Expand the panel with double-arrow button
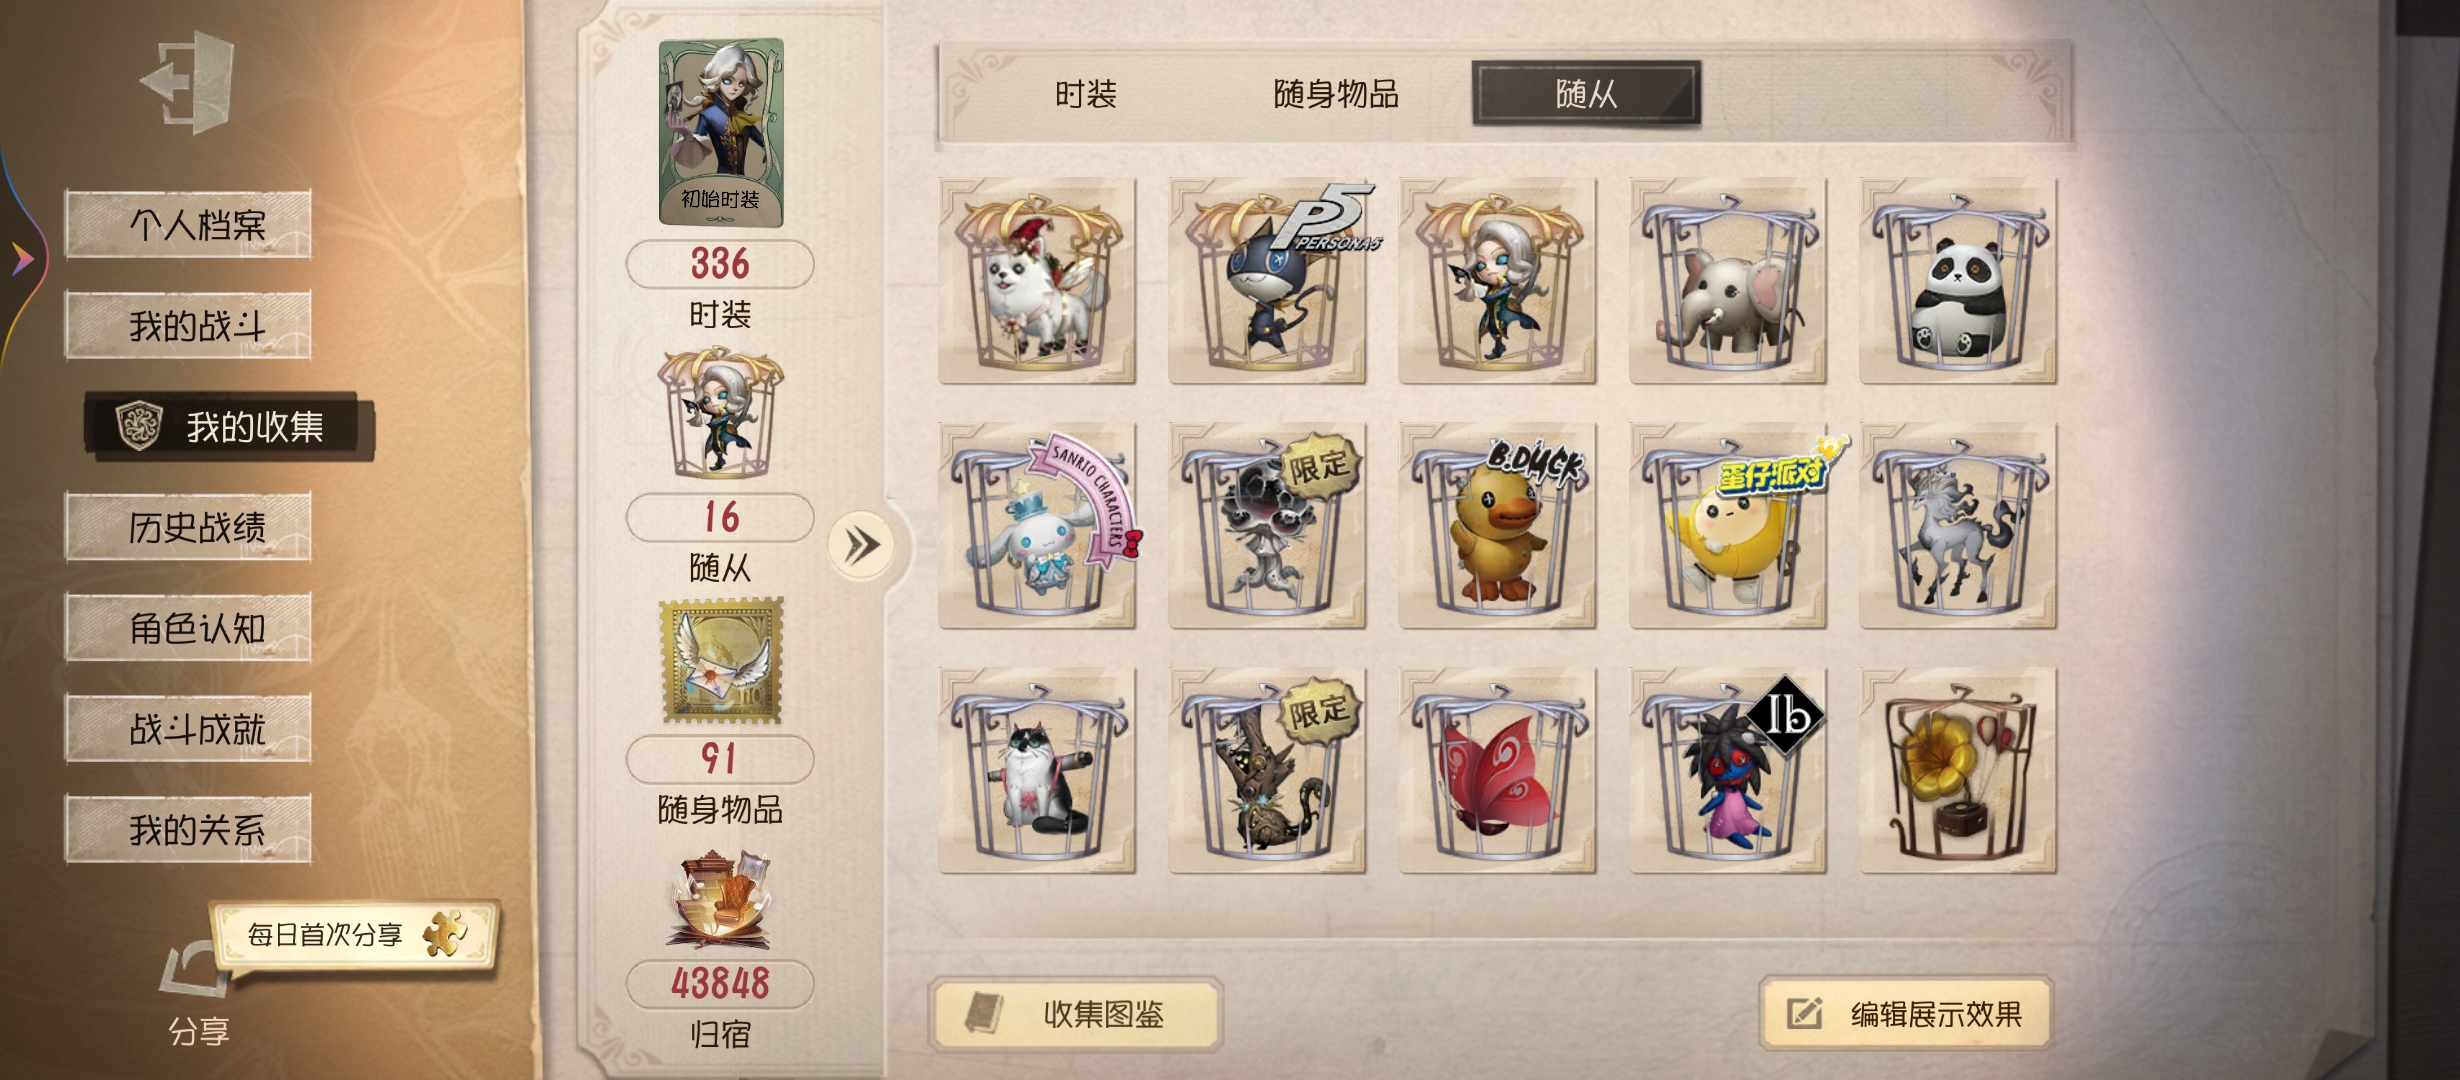2460x1080 pixels. pos(861,546)
